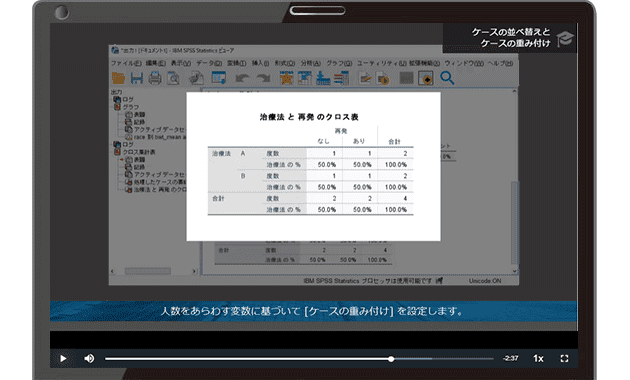The height and width of the screenshot is (380, 630).
Task: Change the 1x playback speed
Action: click(538, 358)
